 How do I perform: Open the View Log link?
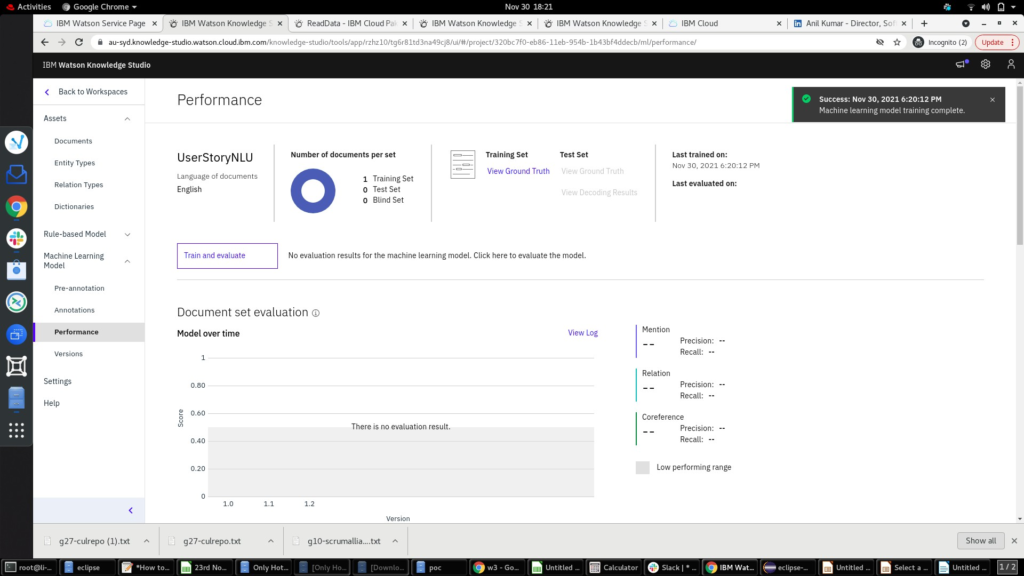click(582, 333)
